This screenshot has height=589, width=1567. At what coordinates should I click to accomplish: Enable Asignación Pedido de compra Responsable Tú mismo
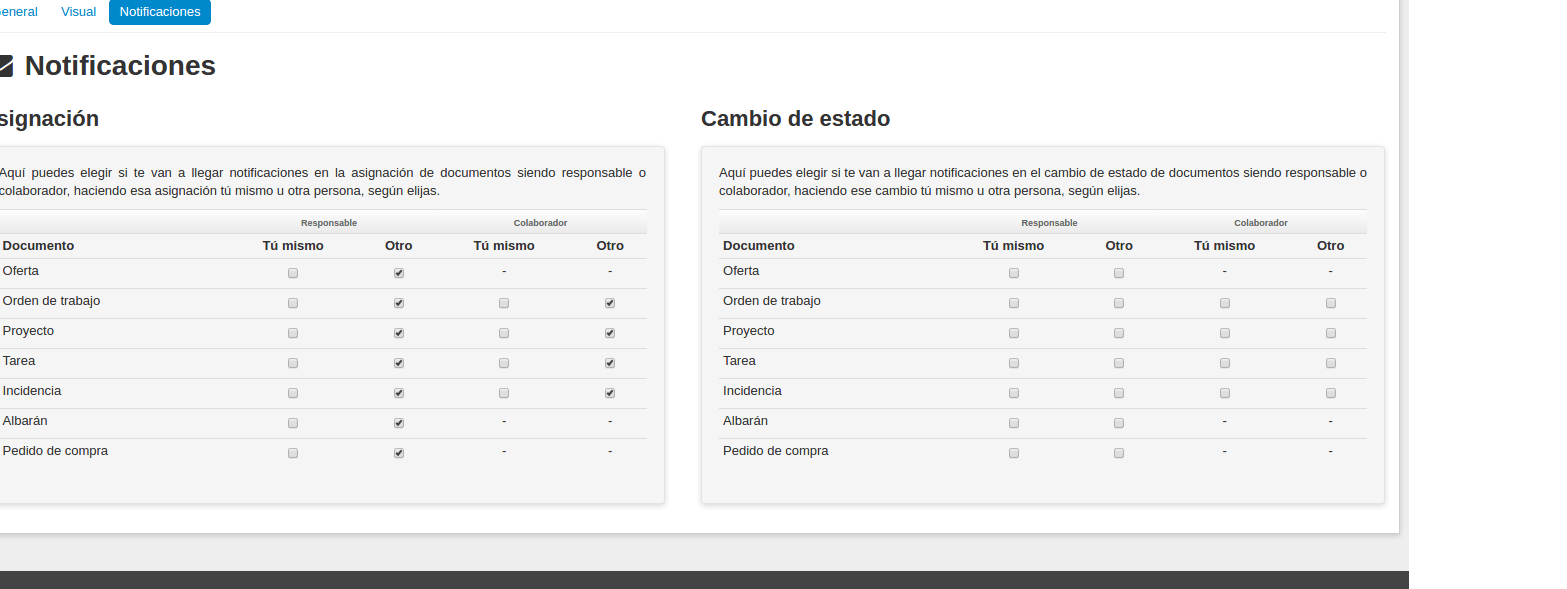293,453
